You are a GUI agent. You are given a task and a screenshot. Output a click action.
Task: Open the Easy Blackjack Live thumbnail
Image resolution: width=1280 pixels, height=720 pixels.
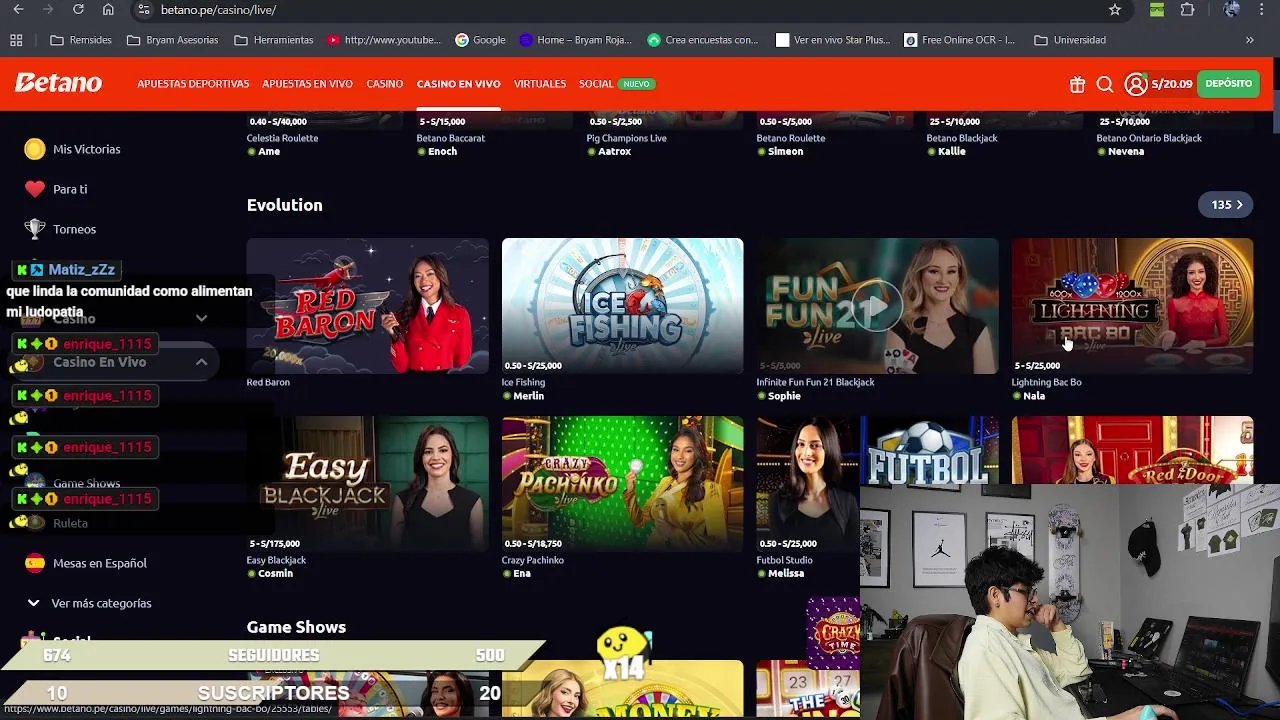pos(368,484)
